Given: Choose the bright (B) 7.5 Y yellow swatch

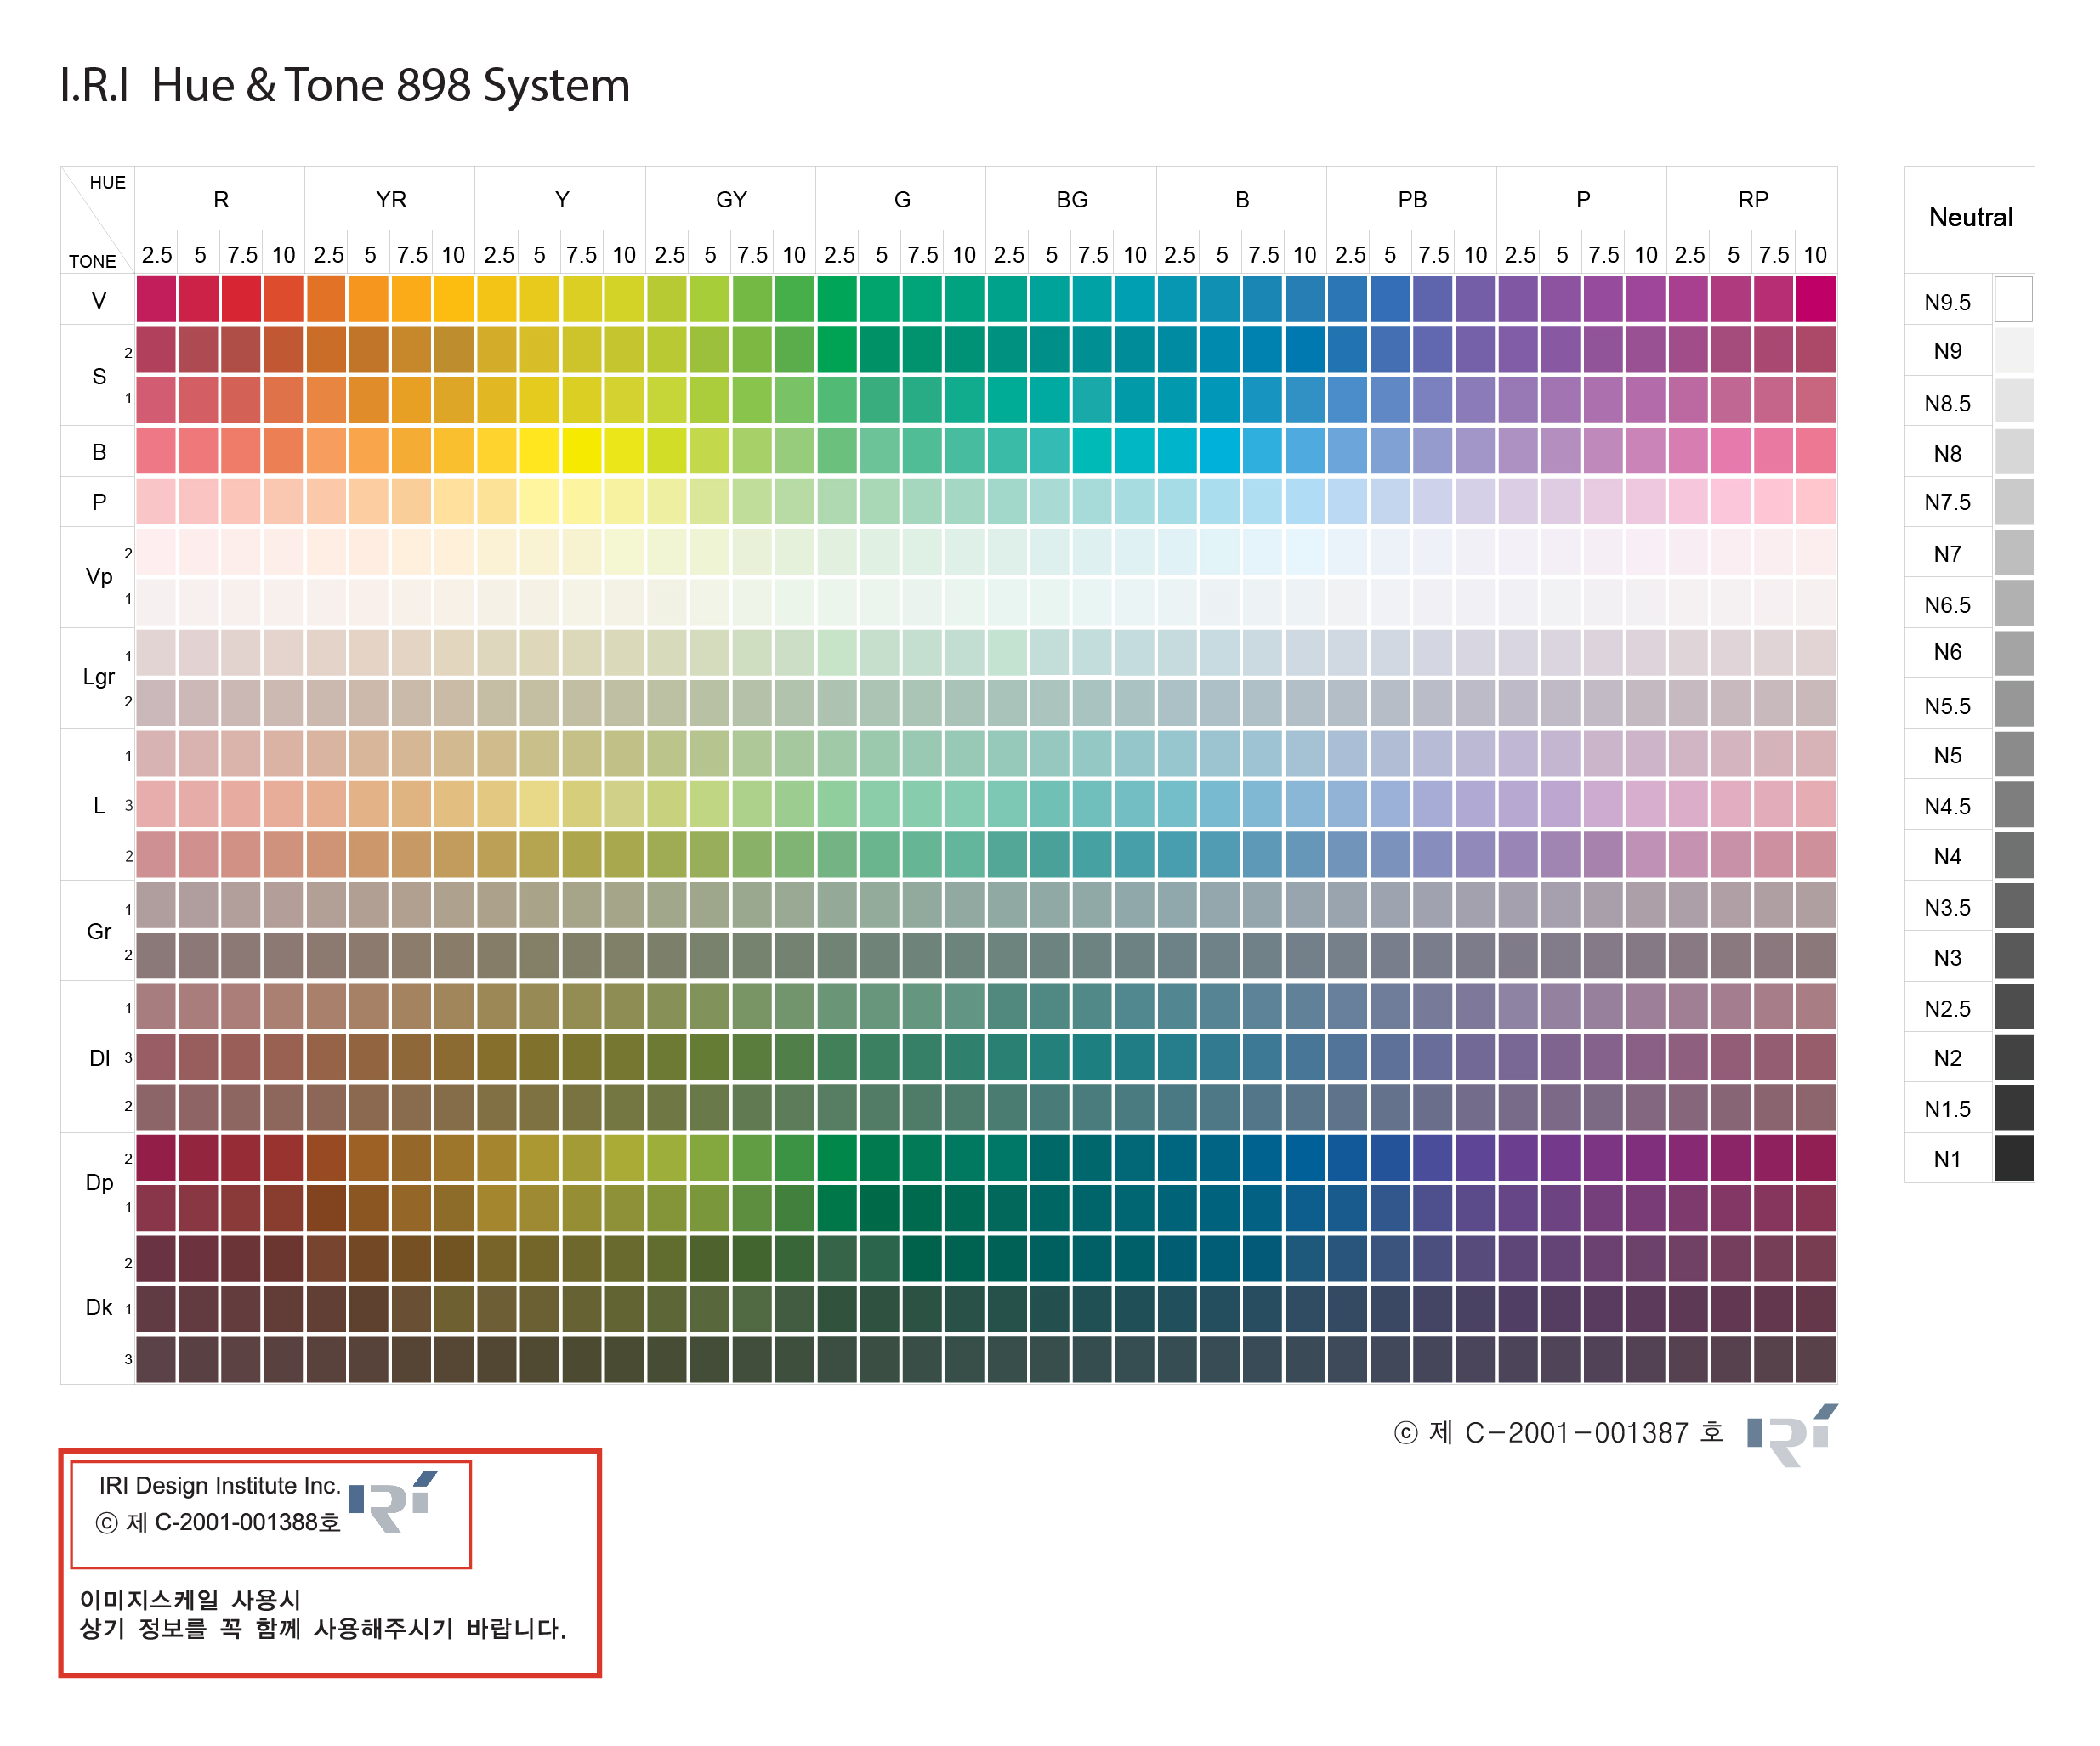Looking at the screenshot, I should 582,451.
